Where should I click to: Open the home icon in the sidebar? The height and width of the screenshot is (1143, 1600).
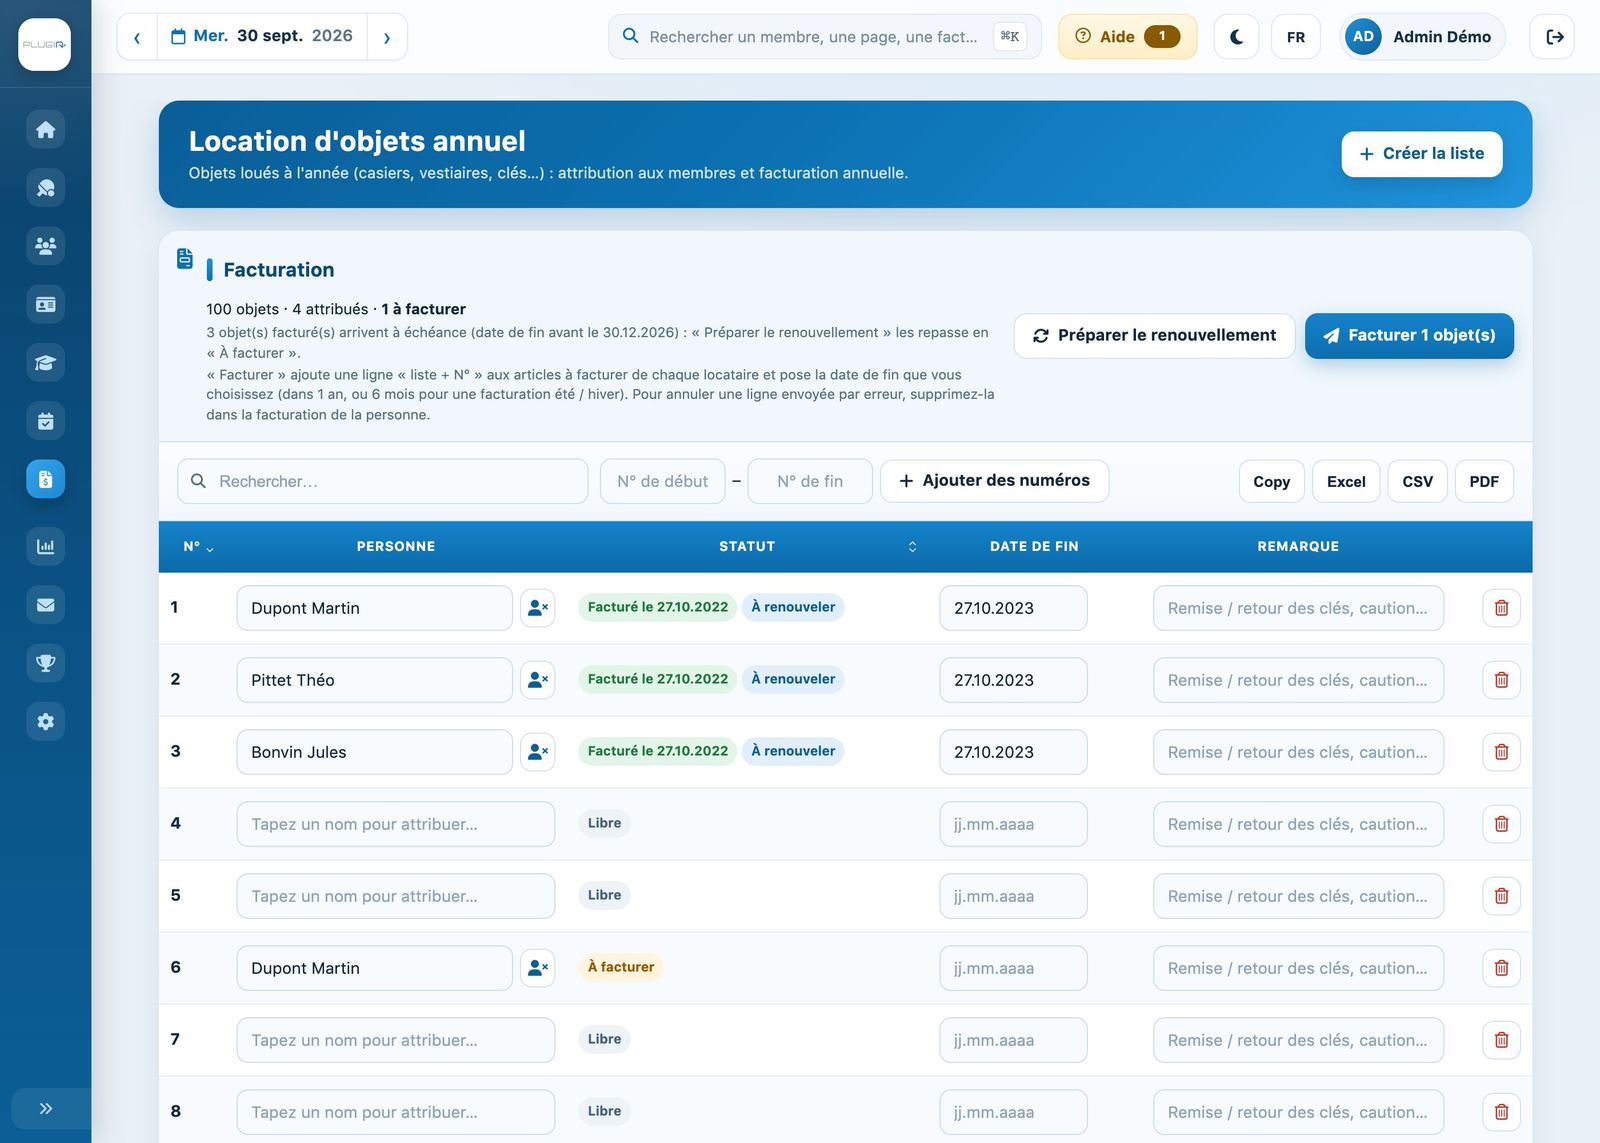tap(45, 130)
